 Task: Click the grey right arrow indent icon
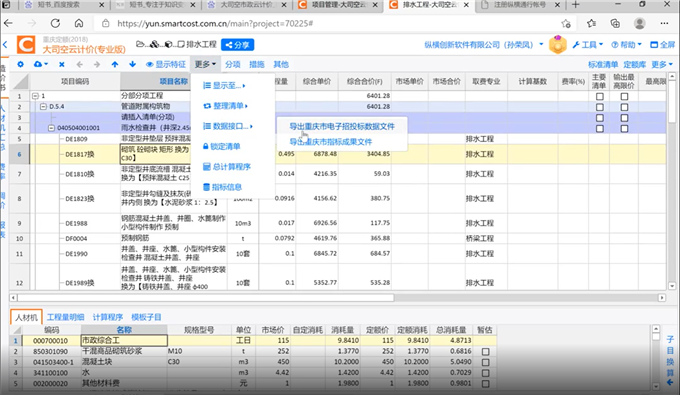(x=97, y=64)
